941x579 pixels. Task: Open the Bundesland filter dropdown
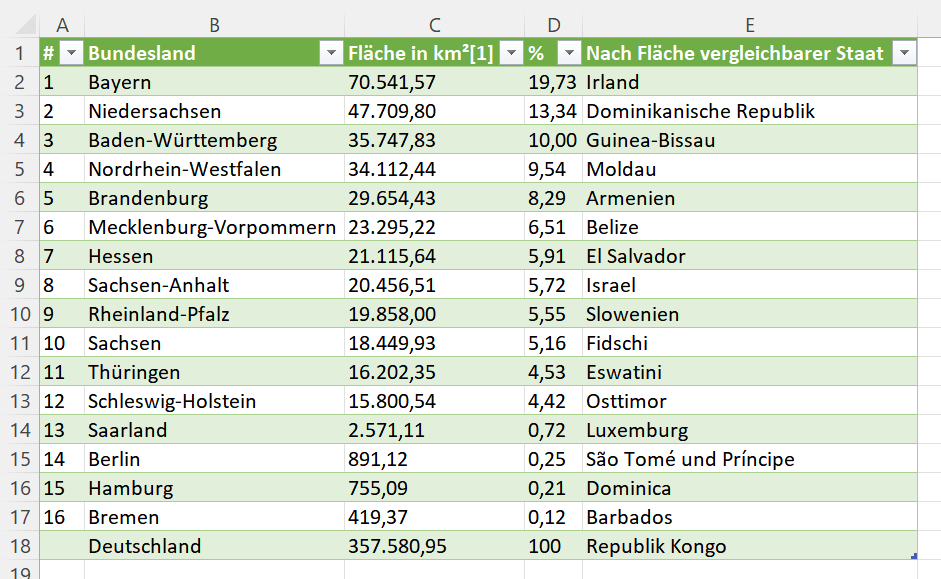click(x=331, y=53)
